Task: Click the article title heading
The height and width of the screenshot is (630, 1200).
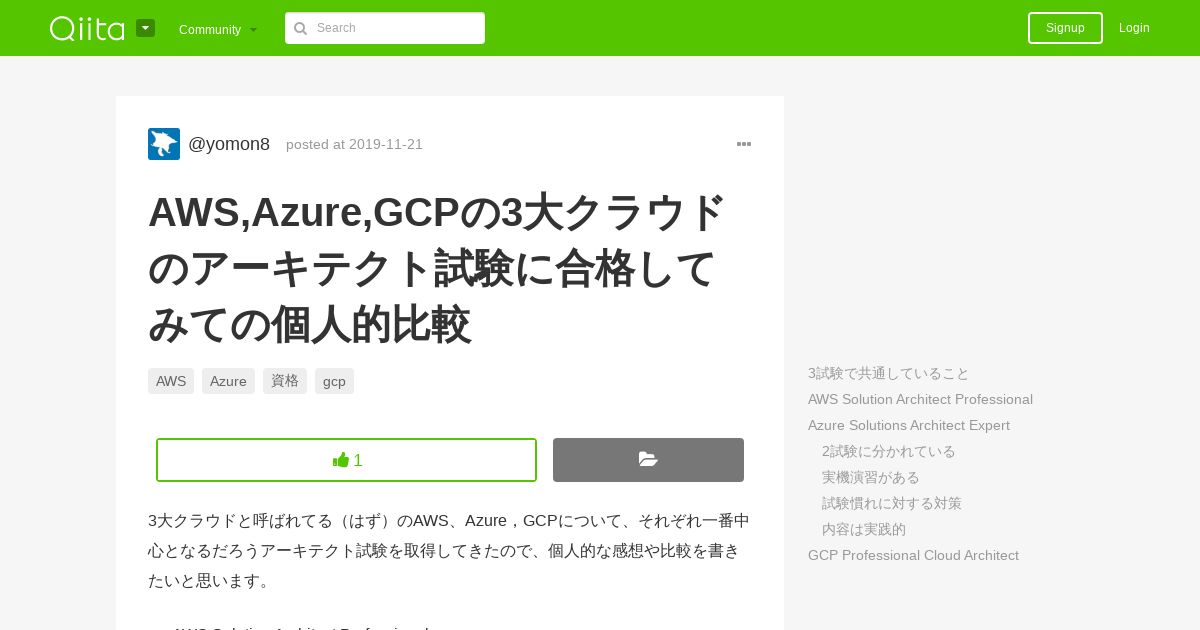Action: click(x=437, y=268)
